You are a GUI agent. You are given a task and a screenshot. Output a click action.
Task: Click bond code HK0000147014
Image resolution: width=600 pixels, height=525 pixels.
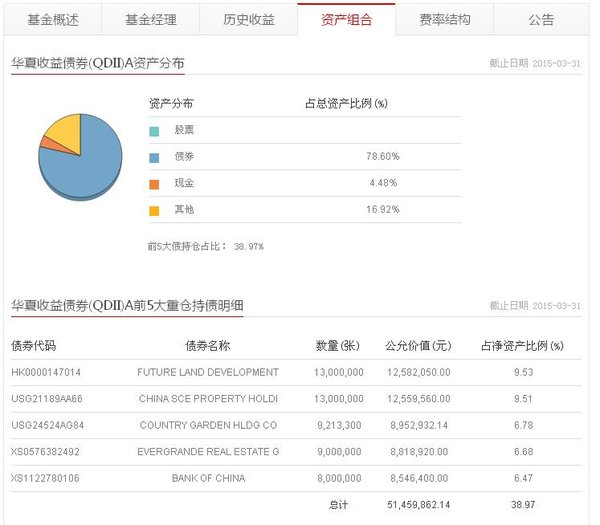(46, 372)
